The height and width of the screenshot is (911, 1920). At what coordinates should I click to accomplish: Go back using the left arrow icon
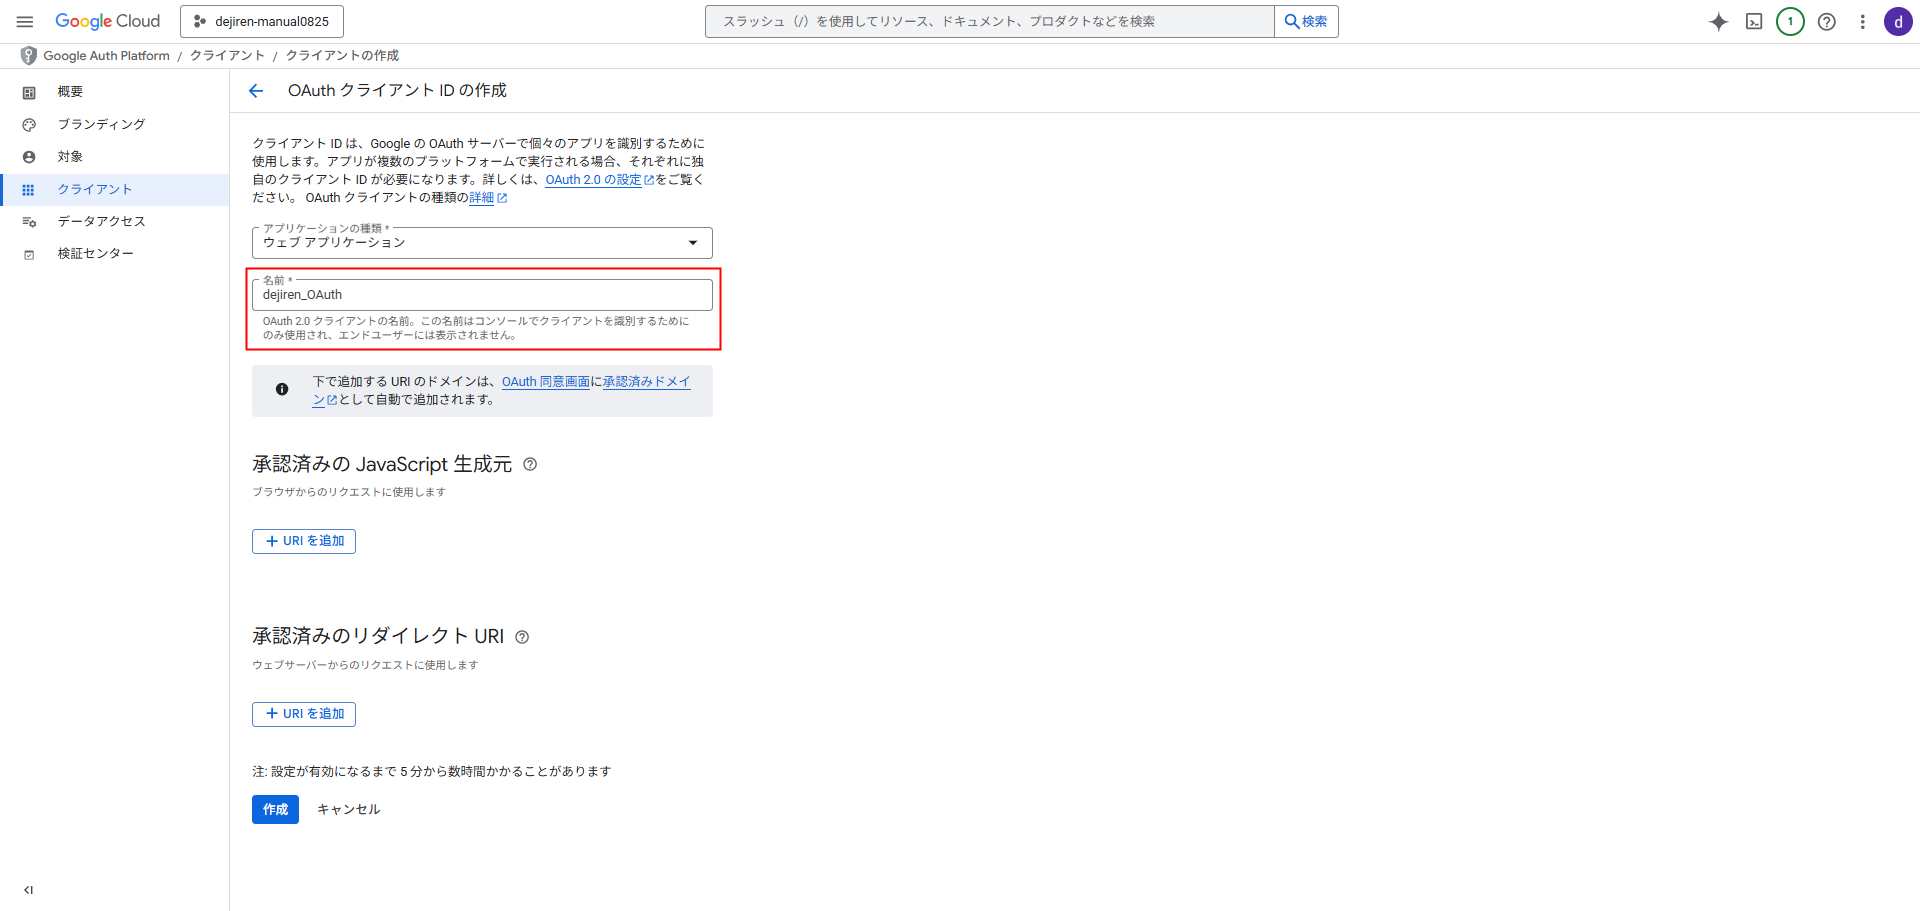pyautogui.click(x=256, y=91)
